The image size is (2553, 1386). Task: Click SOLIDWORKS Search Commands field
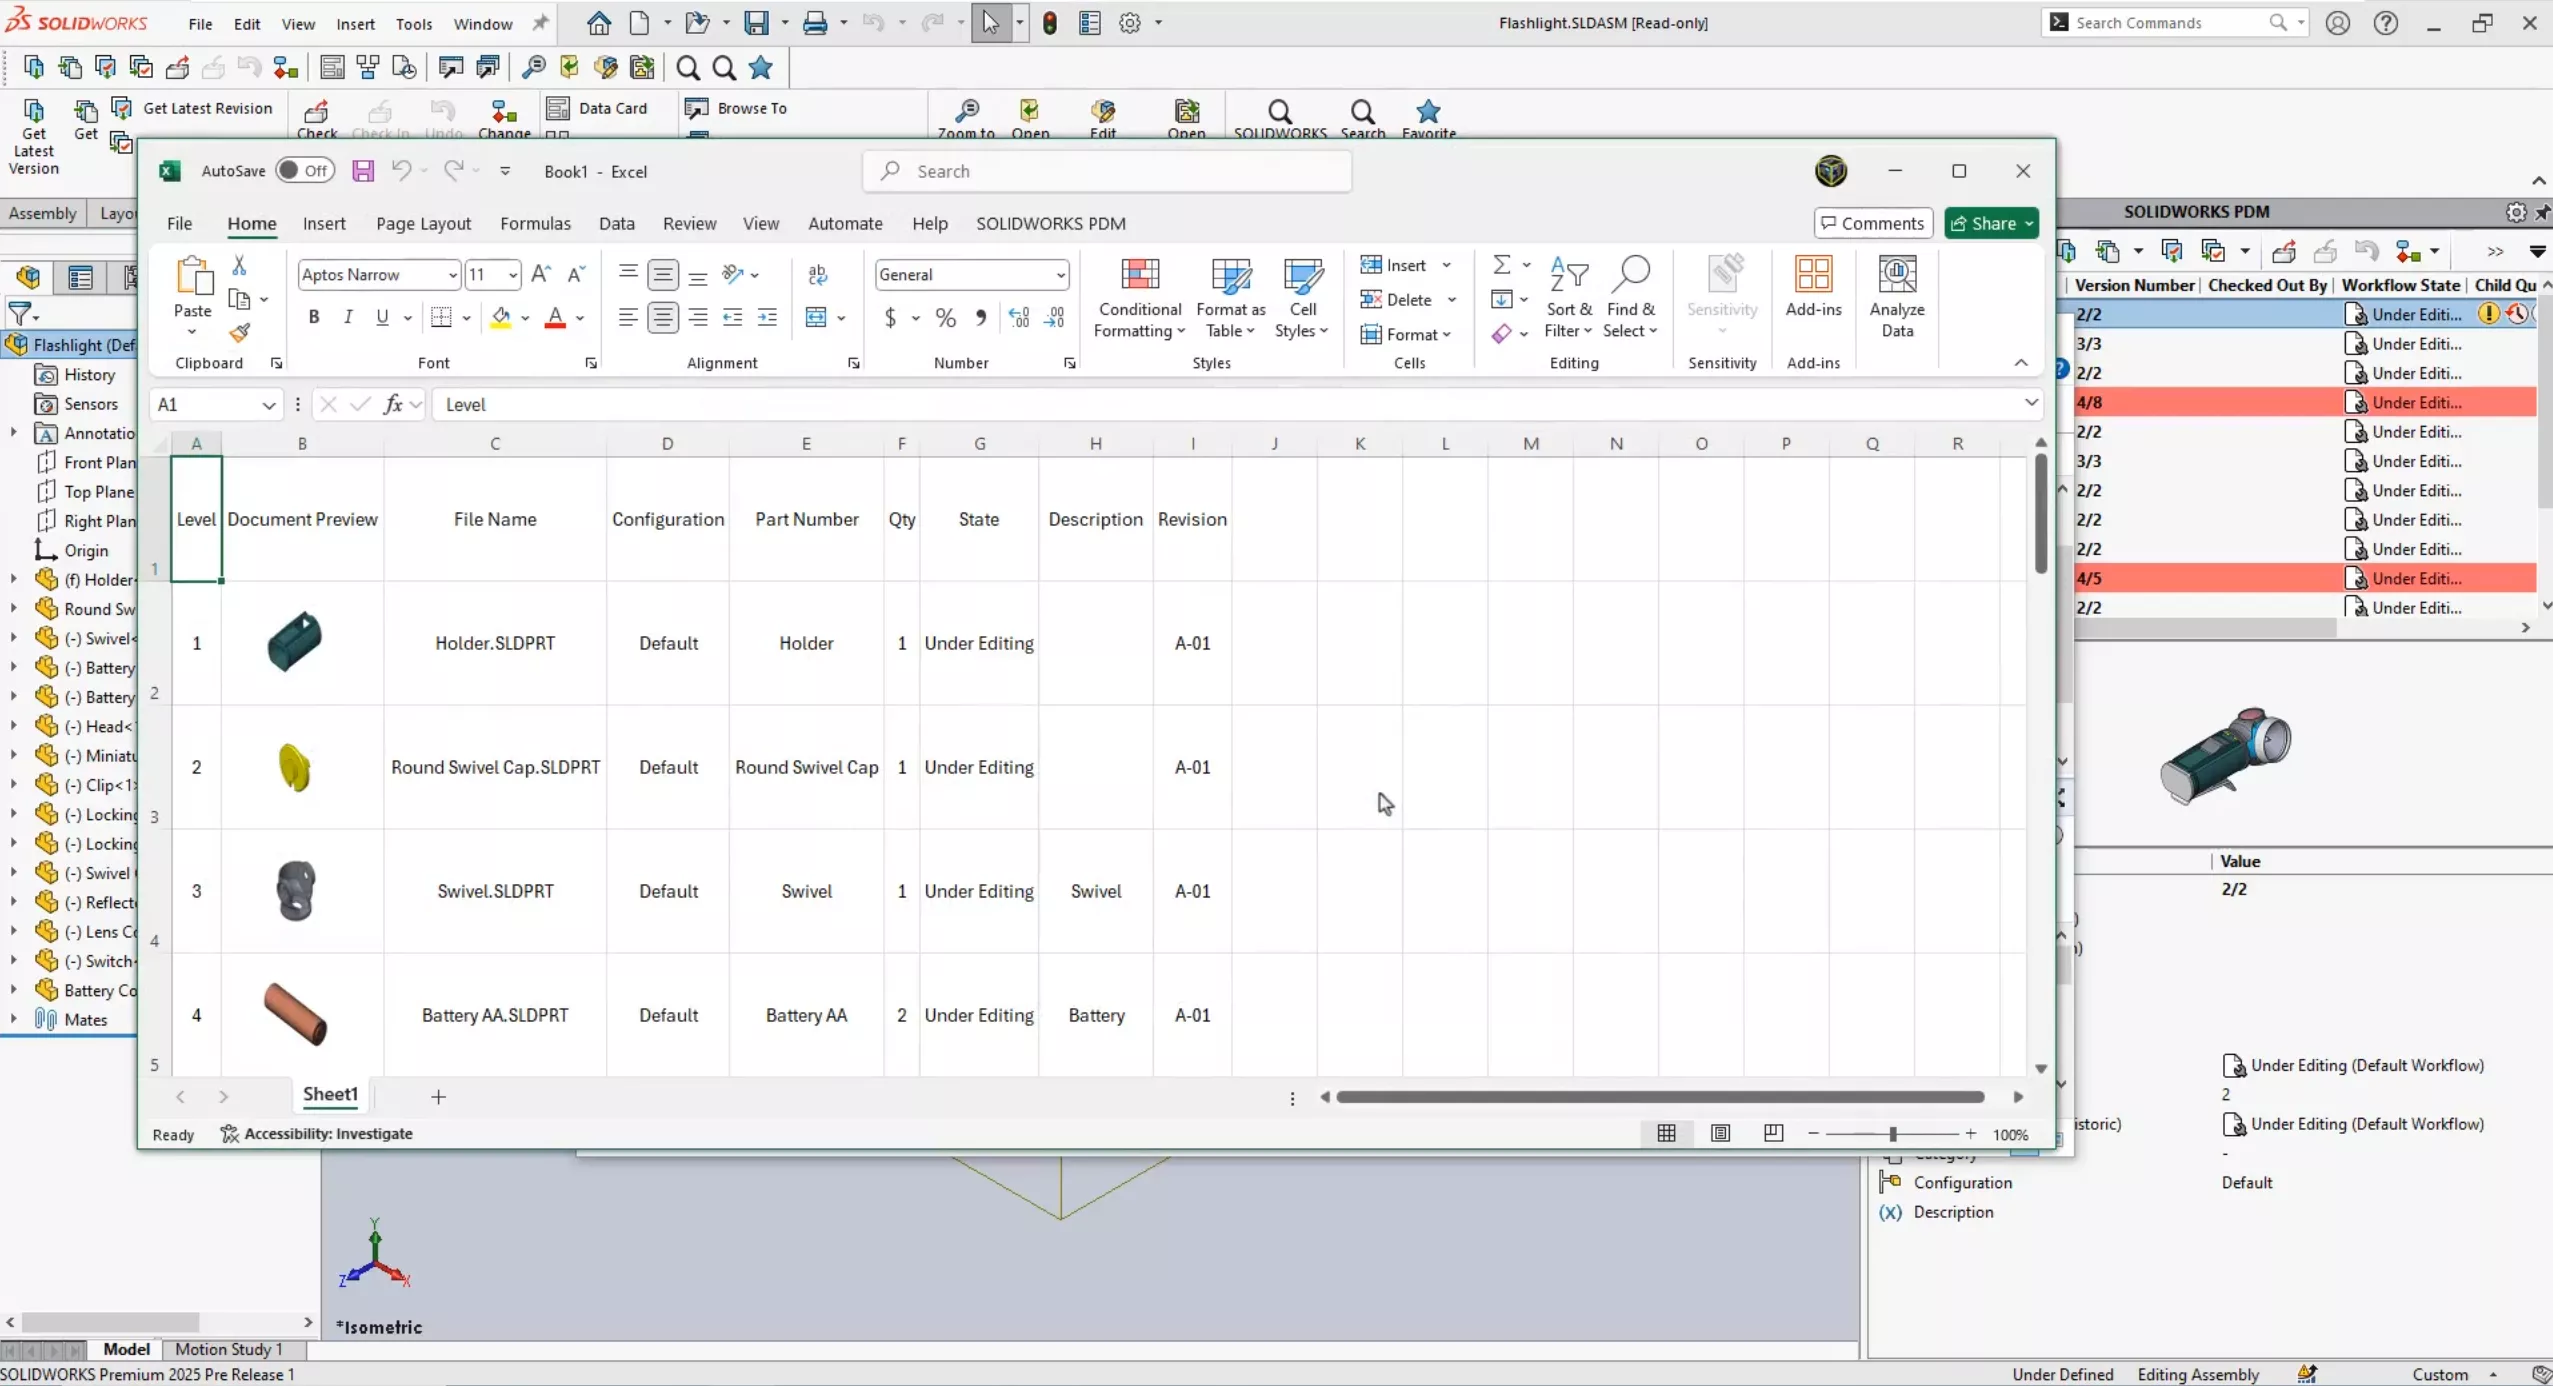point(2174,22)
